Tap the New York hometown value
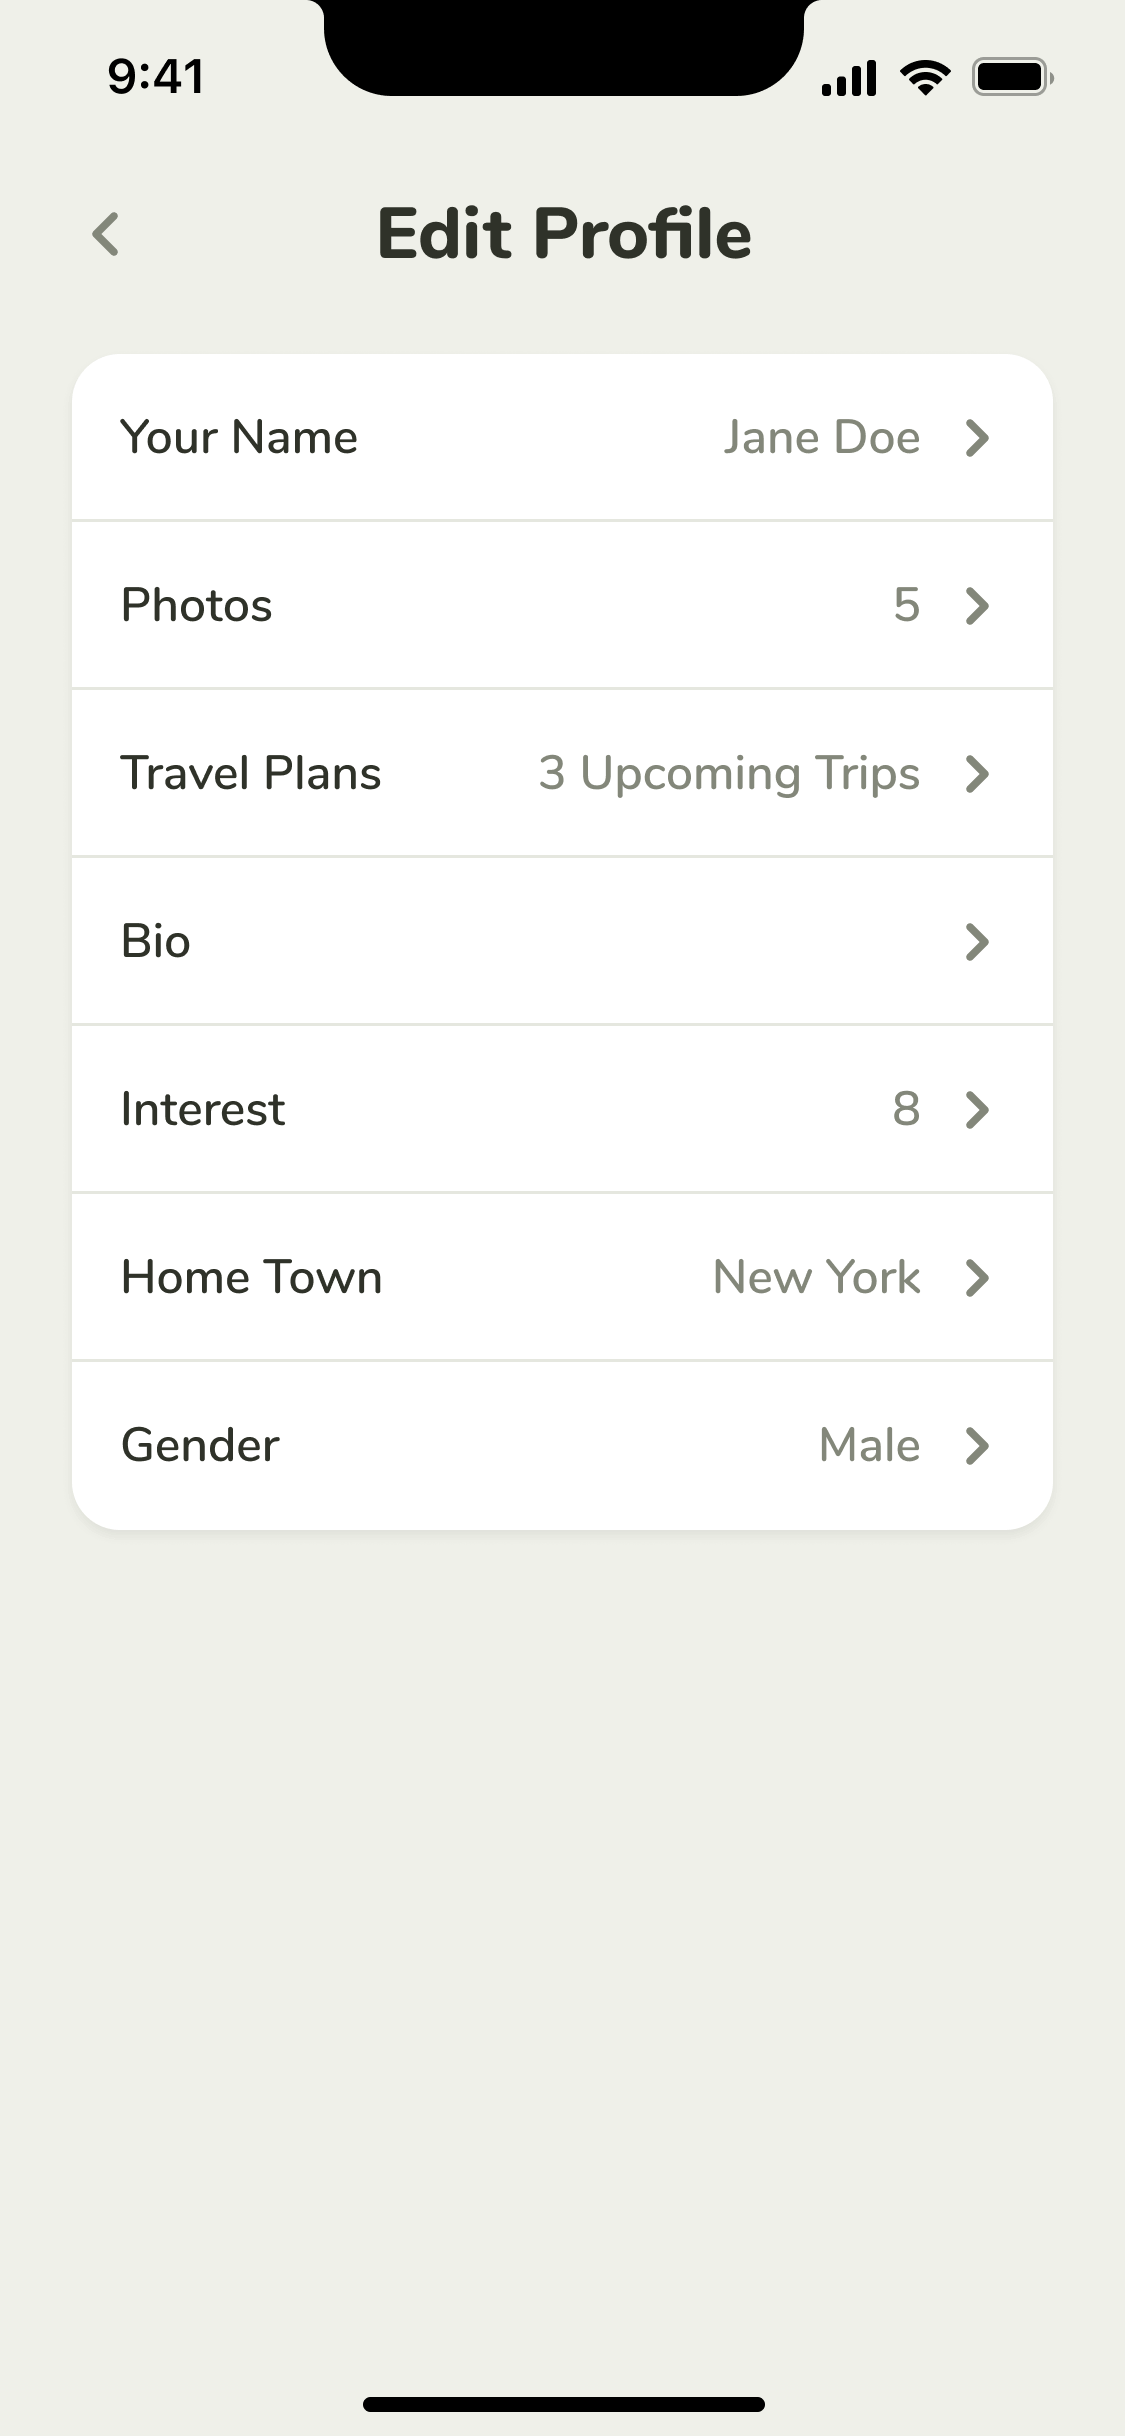 (816, 1278)
